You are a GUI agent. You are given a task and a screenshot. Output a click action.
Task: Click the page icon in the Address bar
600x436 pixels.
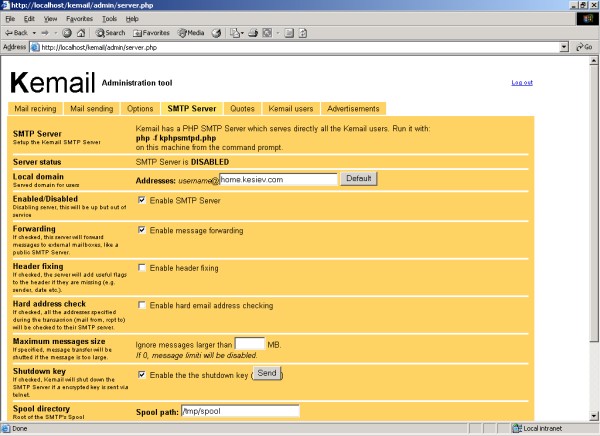35,47
